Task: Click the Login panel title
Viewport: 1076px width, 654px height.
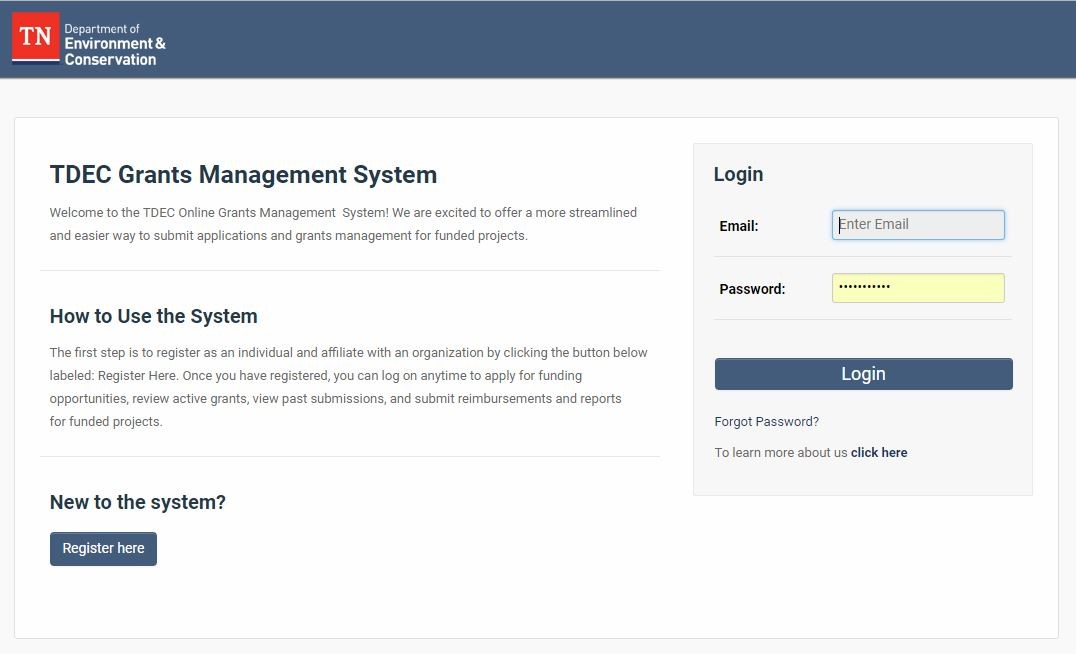Action: (x=738, y=174)
